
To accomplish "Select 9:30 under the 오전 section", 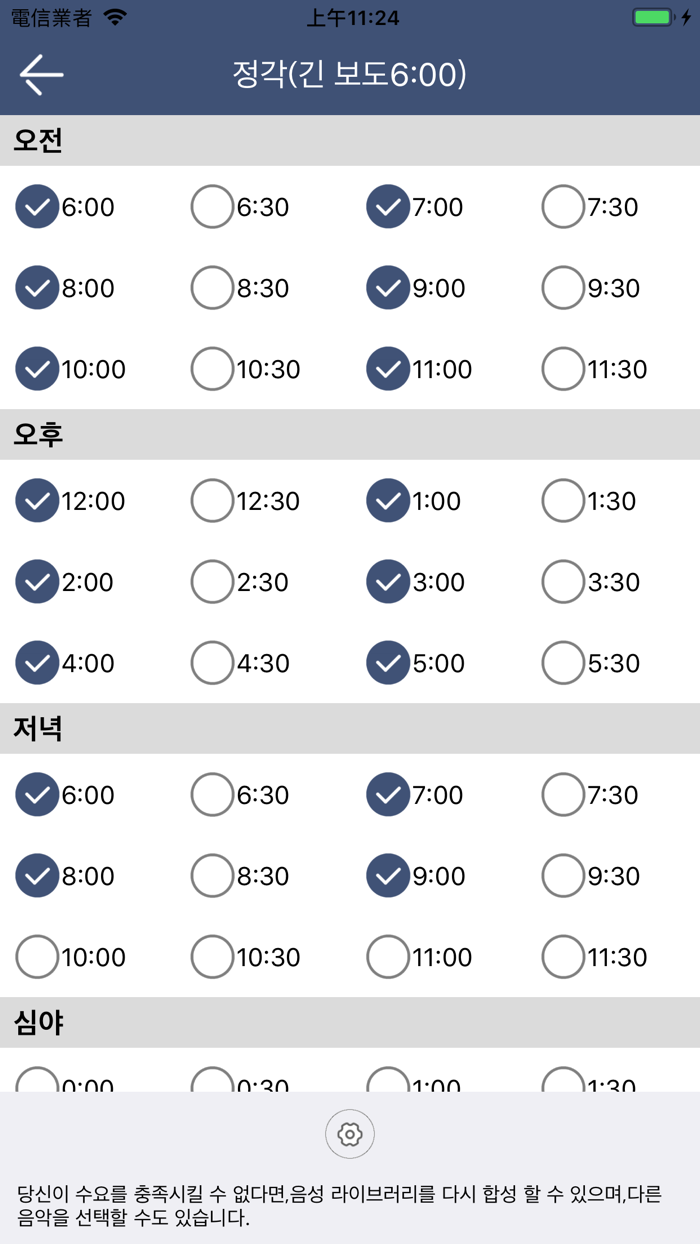I will tap(563, 288).
